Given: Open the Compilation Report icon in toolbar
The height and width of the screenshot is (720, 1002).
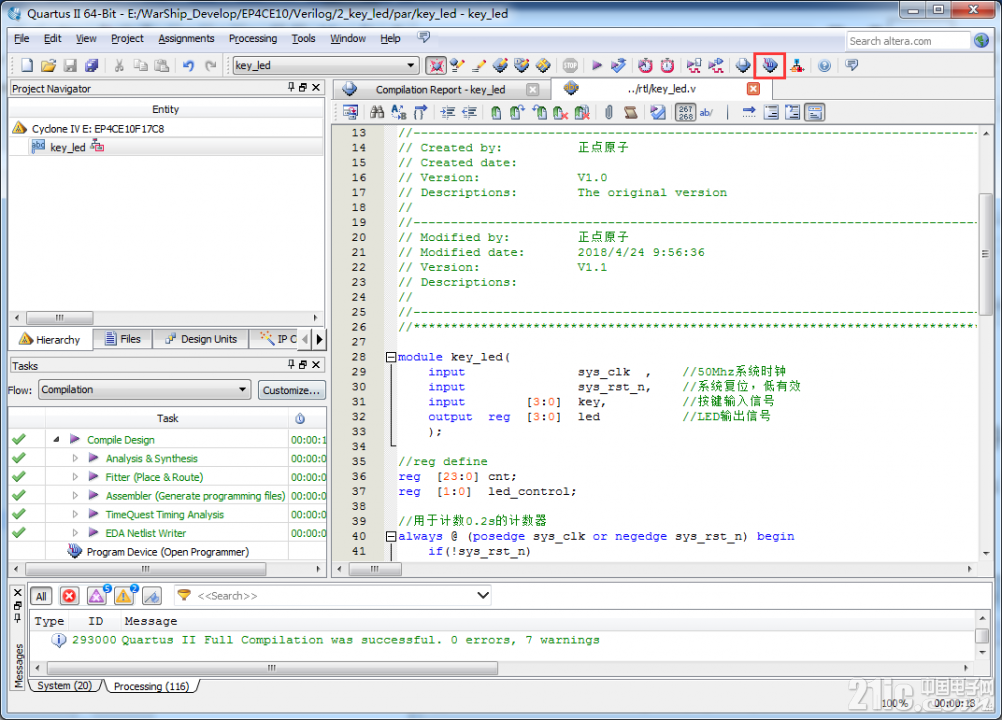Looking at the screenshot, I should [743, 65].
